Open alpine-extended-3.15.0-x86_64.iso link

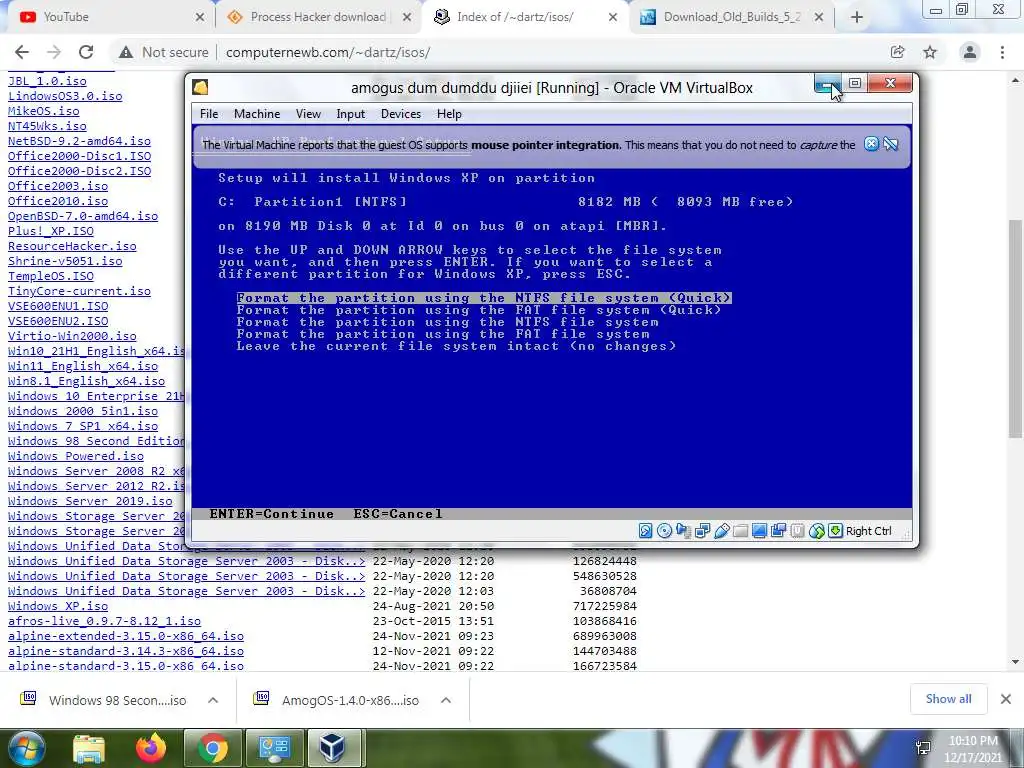(125, 636)
